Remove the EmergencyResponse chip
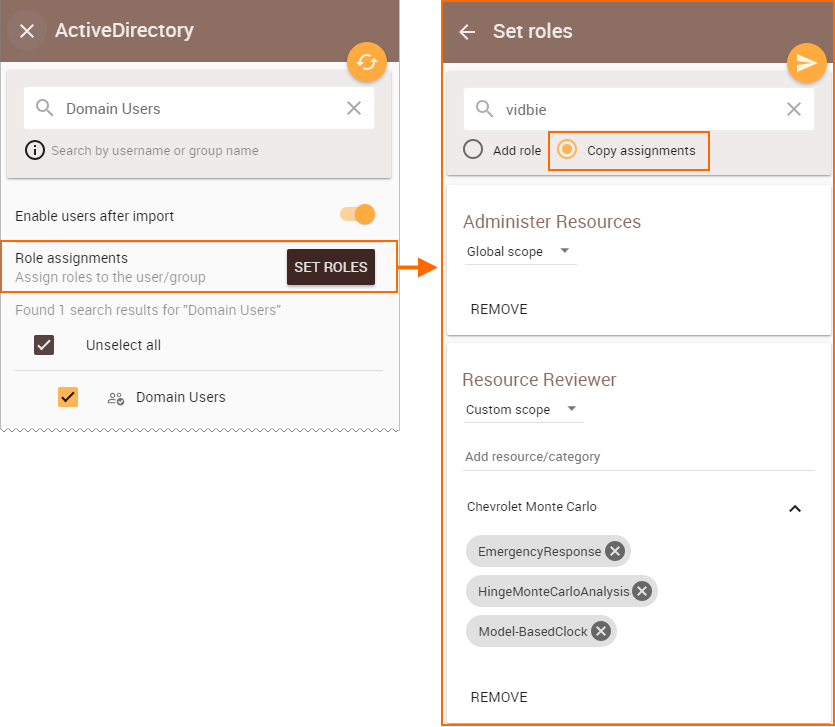 click(x=615, y=551)
